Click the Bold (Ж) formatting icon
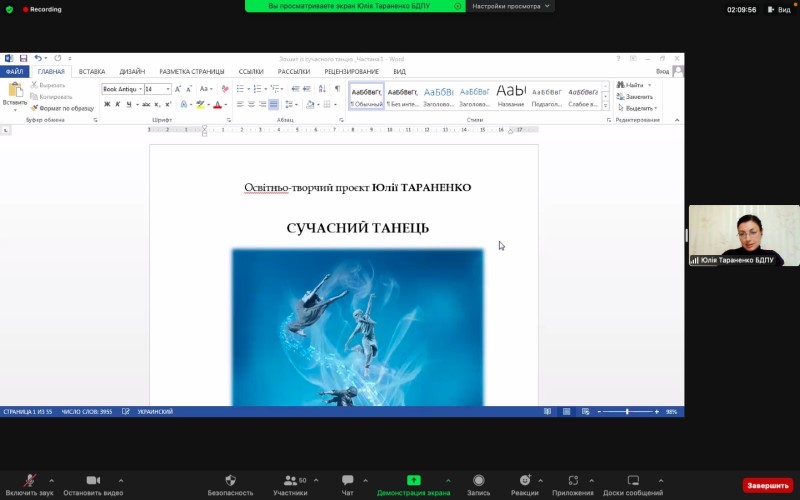This screenshot has width=800, height=500. pos(107,104)
